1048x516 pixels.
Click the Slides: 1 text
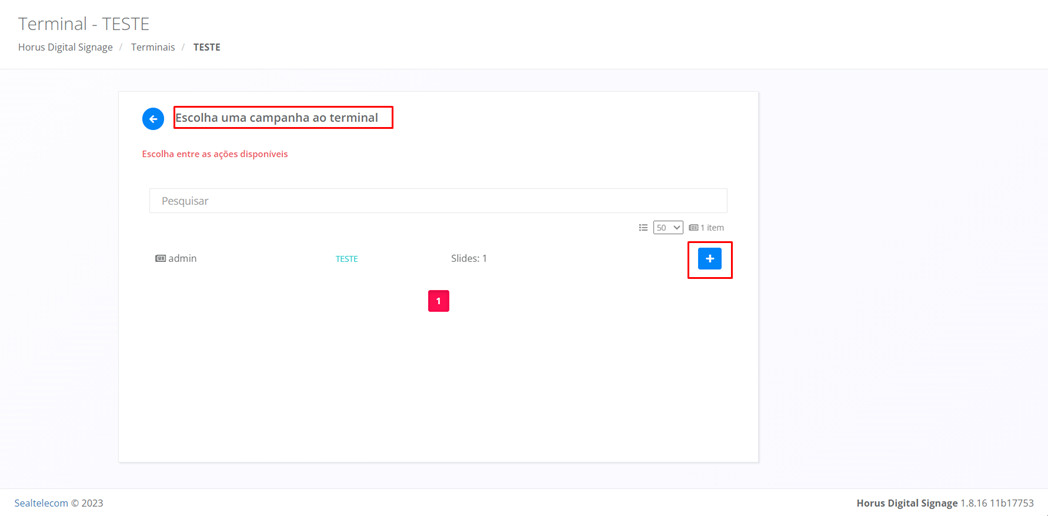click(469, 259)
